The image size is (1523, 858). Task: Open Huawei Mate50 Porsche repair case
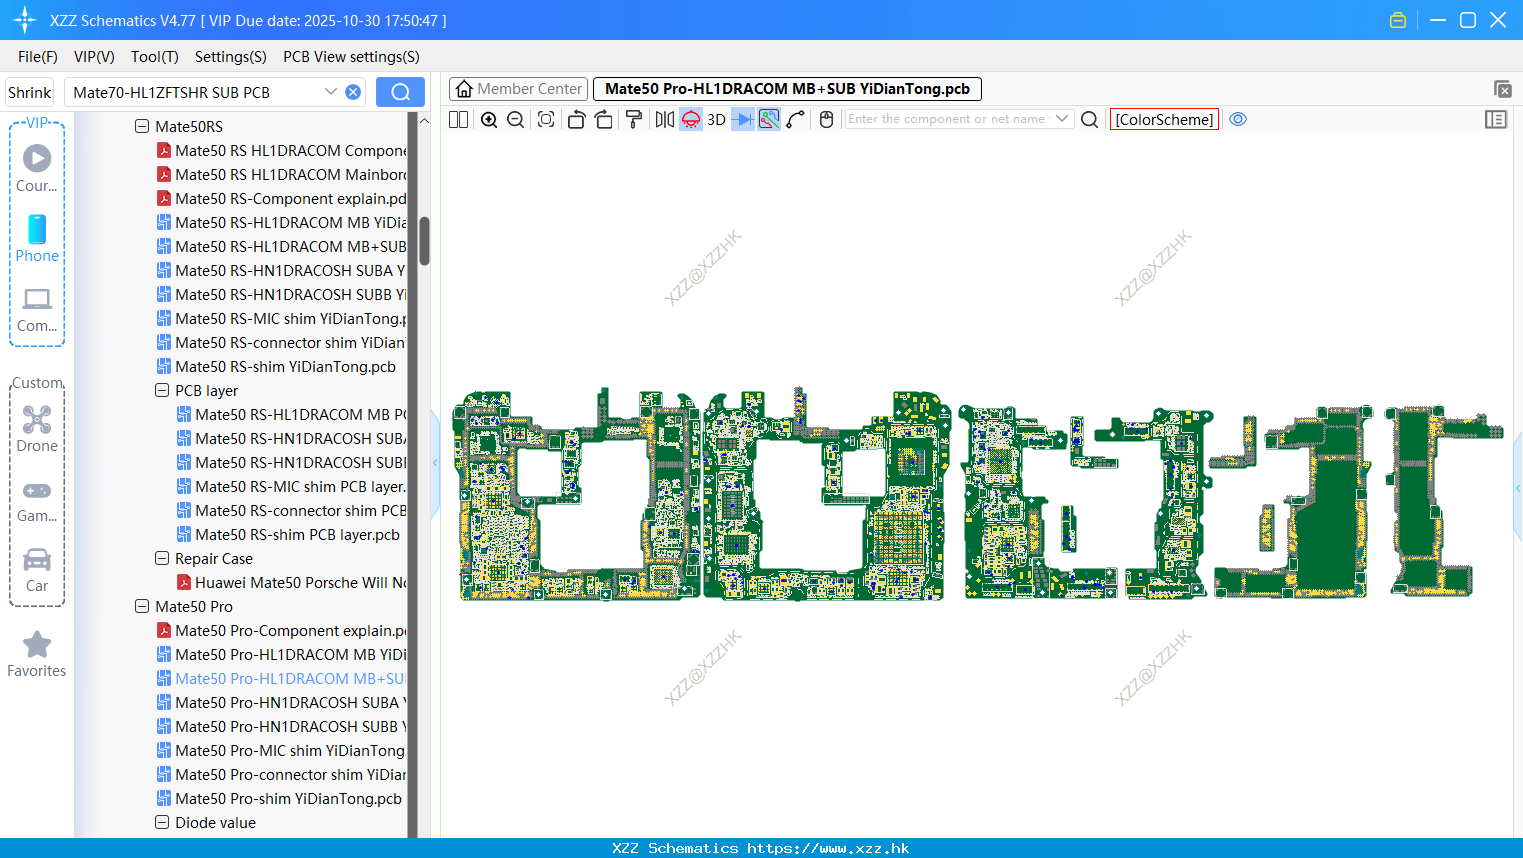(292, 582)
